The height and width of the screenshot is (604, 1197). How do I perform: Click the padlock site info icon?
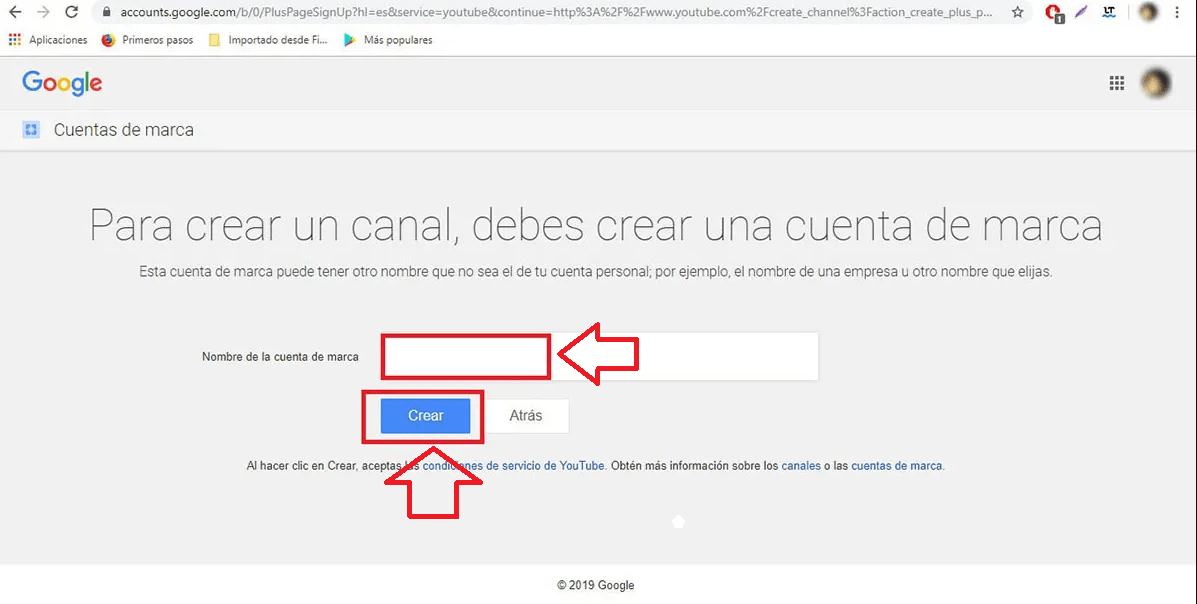click(x=107, y=12)
